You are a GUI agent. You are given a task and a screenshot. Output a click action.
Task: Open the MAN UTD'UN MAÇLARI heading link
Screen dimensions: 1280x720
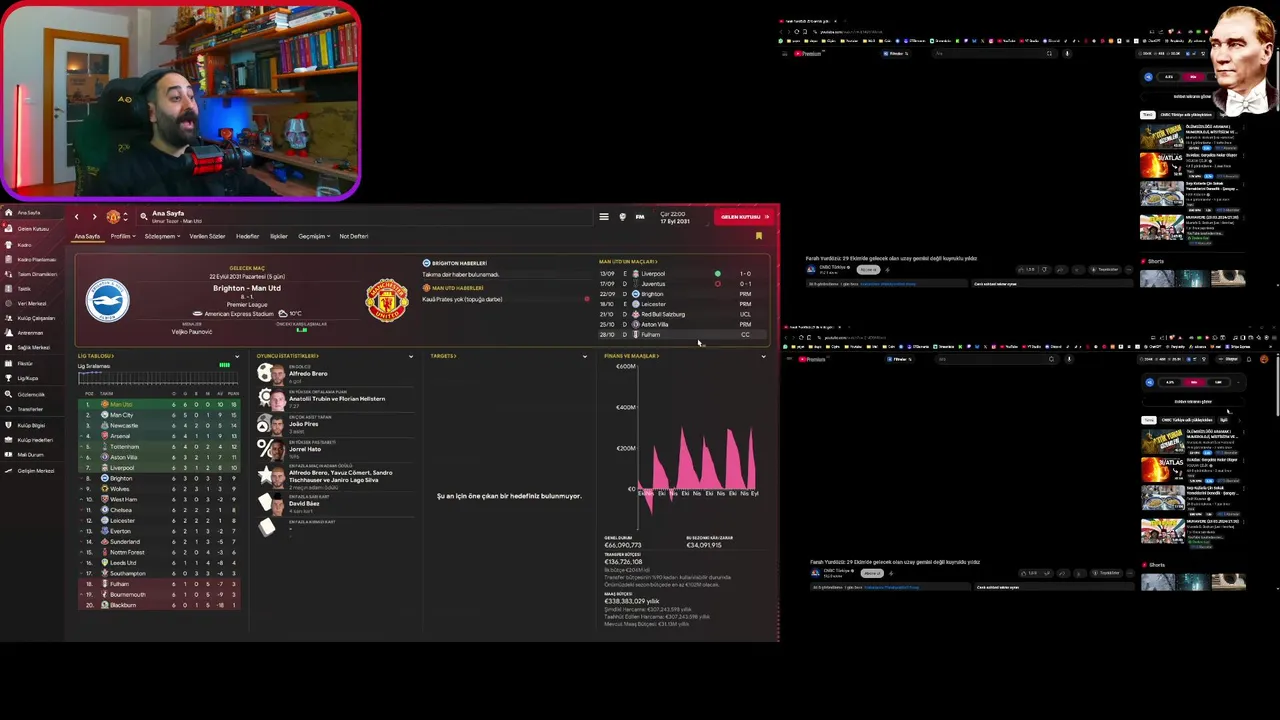click(628, 262)
